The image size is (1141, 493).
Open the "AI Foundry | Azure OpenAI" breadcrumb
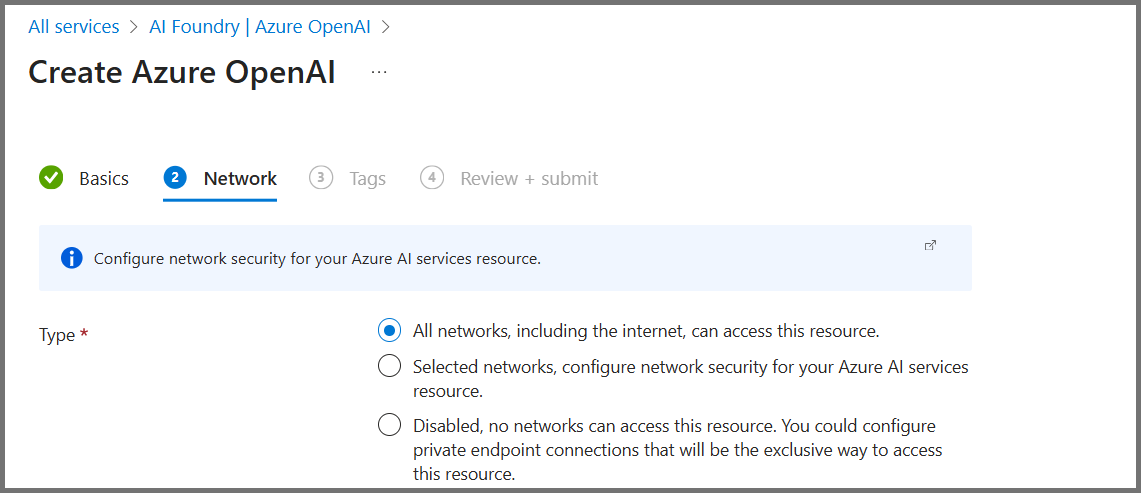coord(259,27)
